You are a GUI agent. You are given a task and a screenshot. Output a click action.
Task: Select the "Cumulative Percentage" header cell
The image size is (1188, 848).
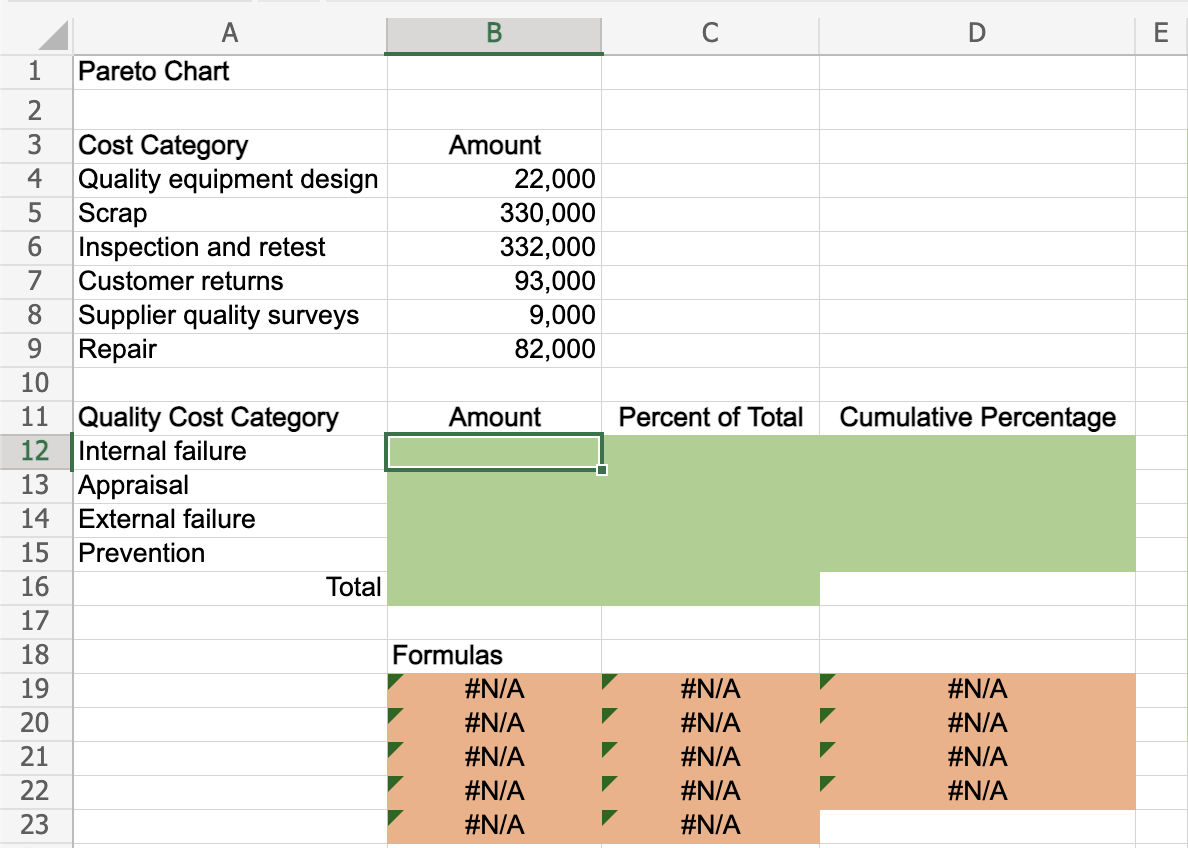pos(977,417)
